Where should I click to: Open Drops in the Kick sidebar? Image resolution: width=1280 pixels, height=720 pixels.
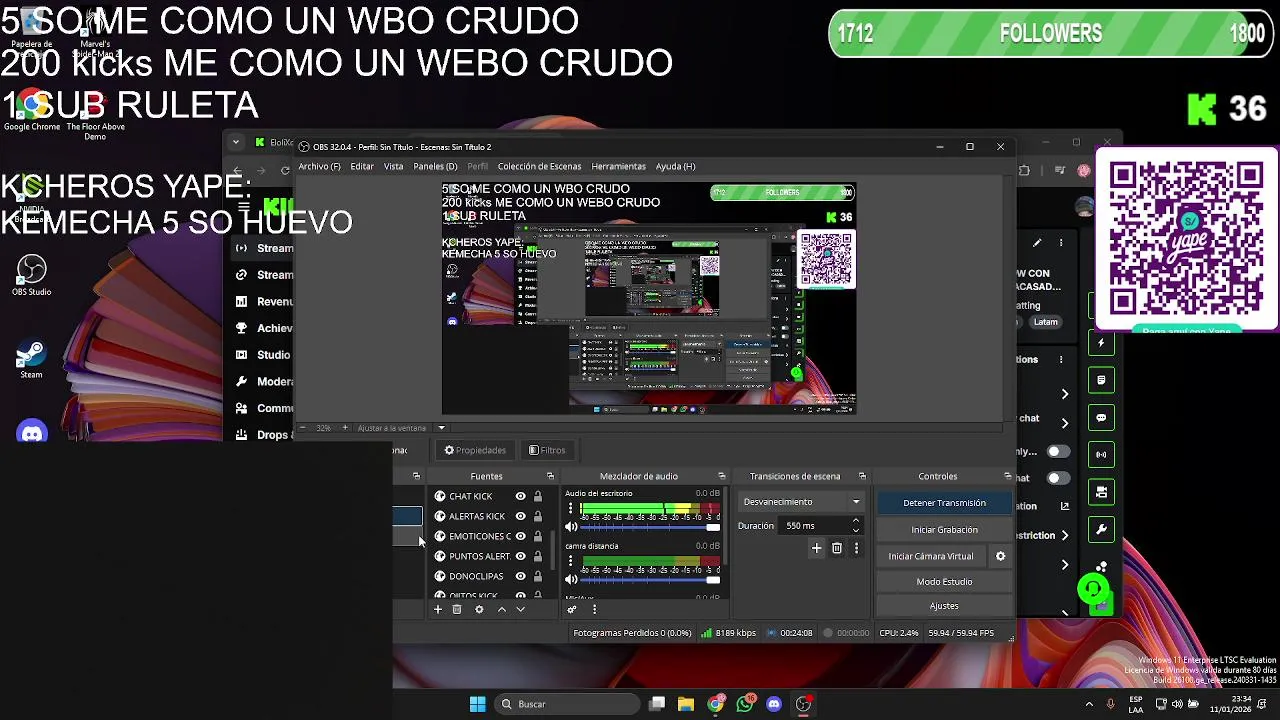[x=263, y=435]
